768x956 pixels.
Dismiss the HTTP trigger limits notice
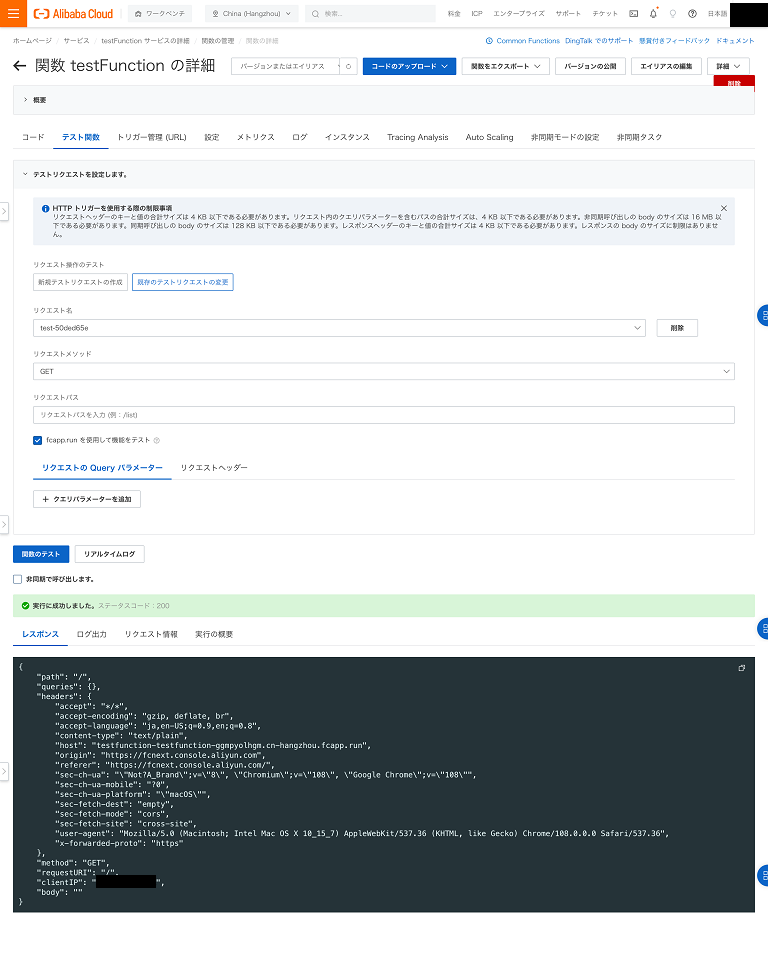click(x=724, y=208)
